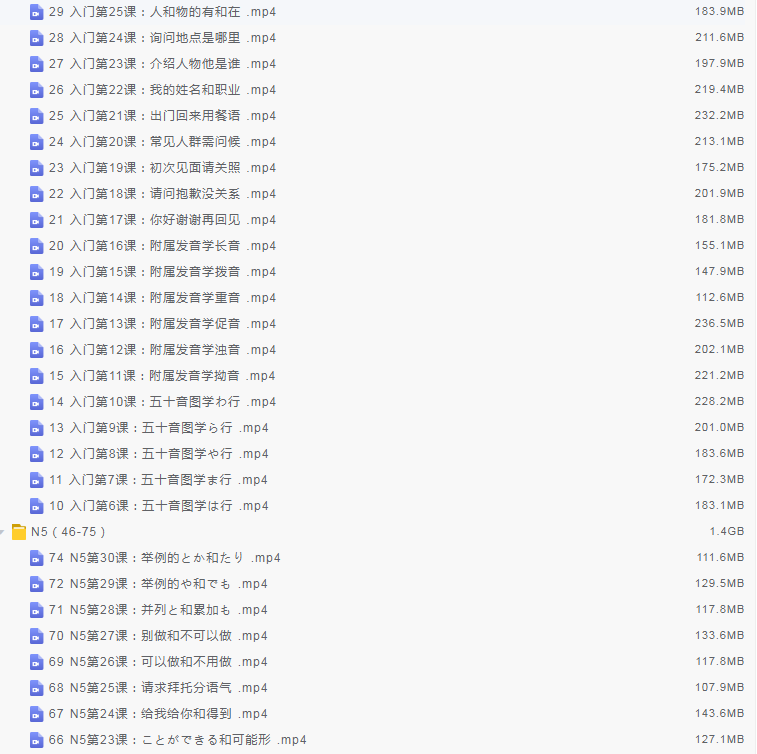The width and height of the screenshot is (757, 754).
Task: Collapse the N5（46-75）folder arrow
Action: point(3,532)
